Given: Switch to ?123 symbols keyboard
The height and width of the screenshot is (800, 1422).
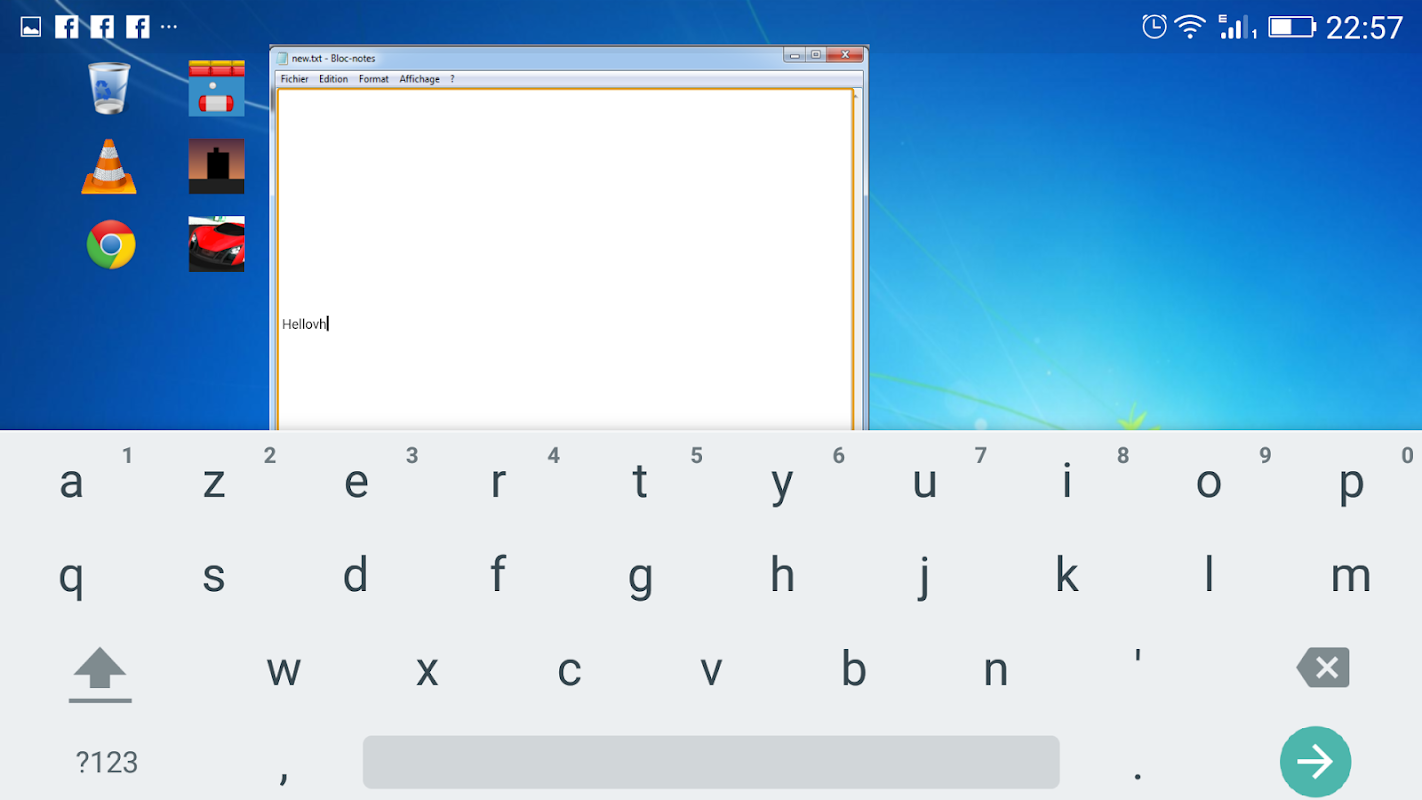Looking at the screenshot, I should point(107,763).
